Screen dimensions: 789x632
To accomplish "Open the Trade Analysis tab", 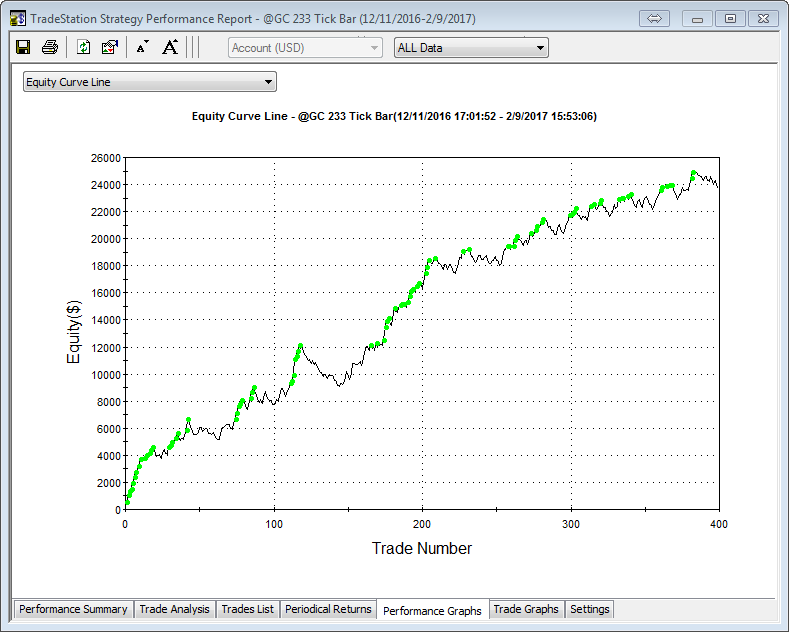I will coord(174,609).
